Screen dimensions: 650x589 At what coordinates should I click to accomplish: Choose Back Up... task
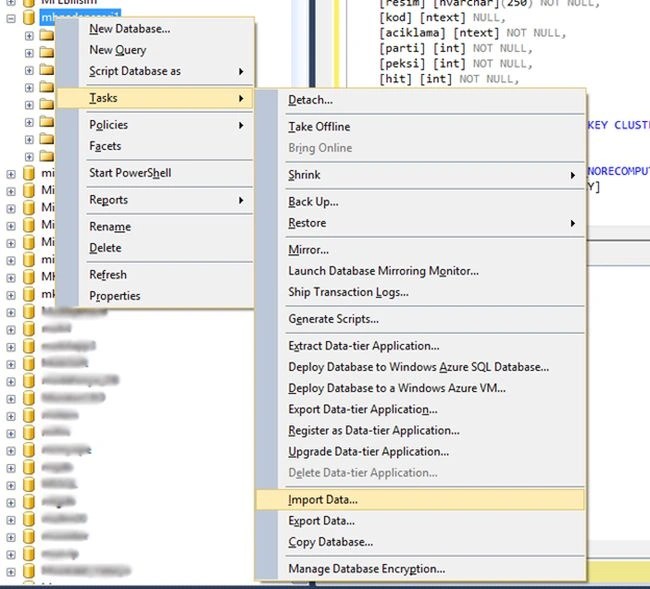[x=420, y=202]
